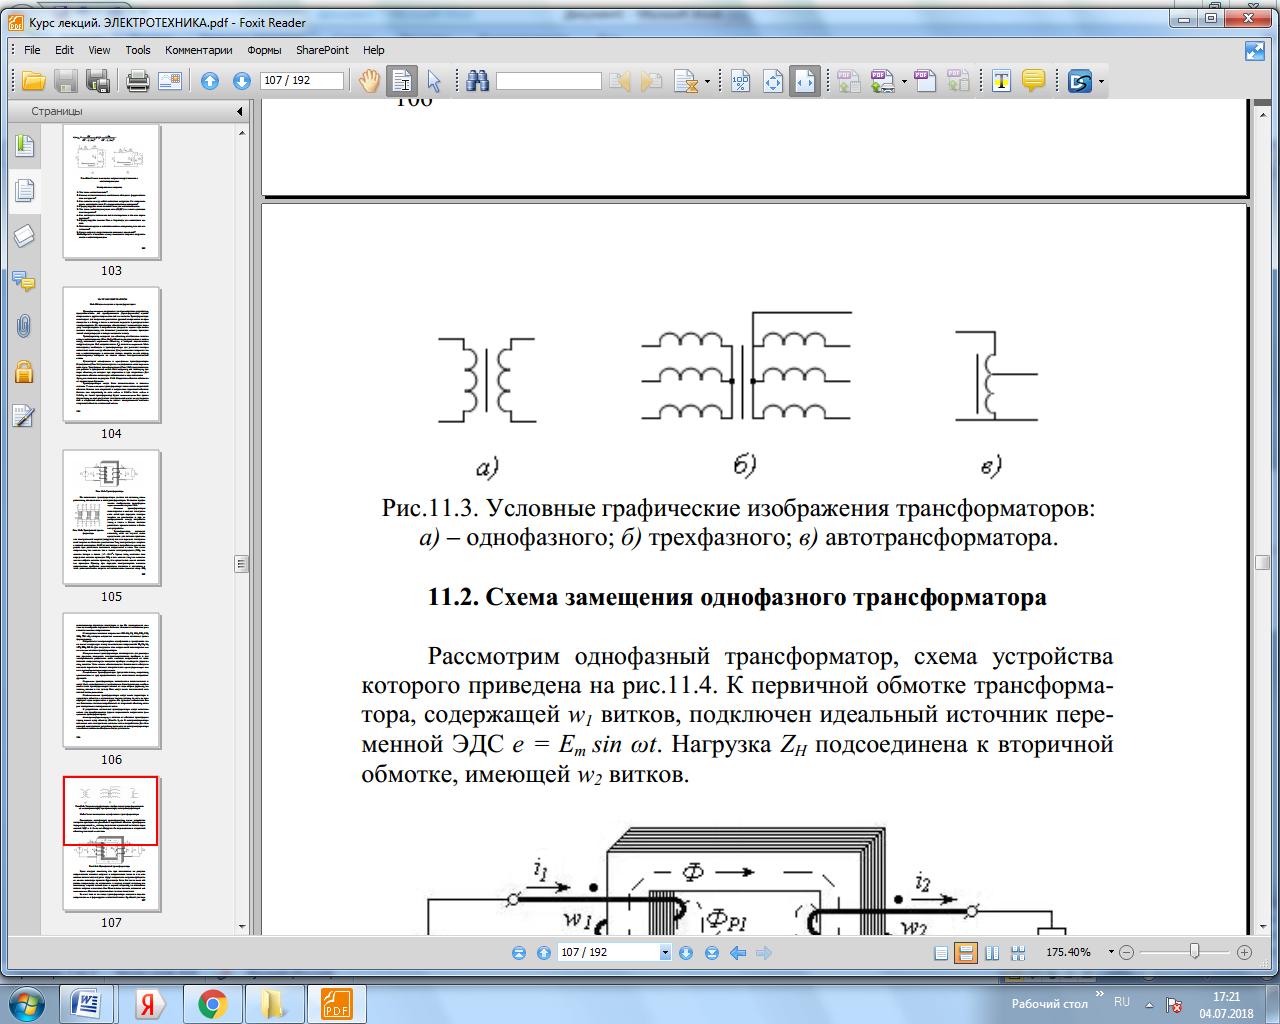Click the toolbar page number field 107 / 192
This screenshot has height=1024, width=1280.
click(x=301, y=81)
